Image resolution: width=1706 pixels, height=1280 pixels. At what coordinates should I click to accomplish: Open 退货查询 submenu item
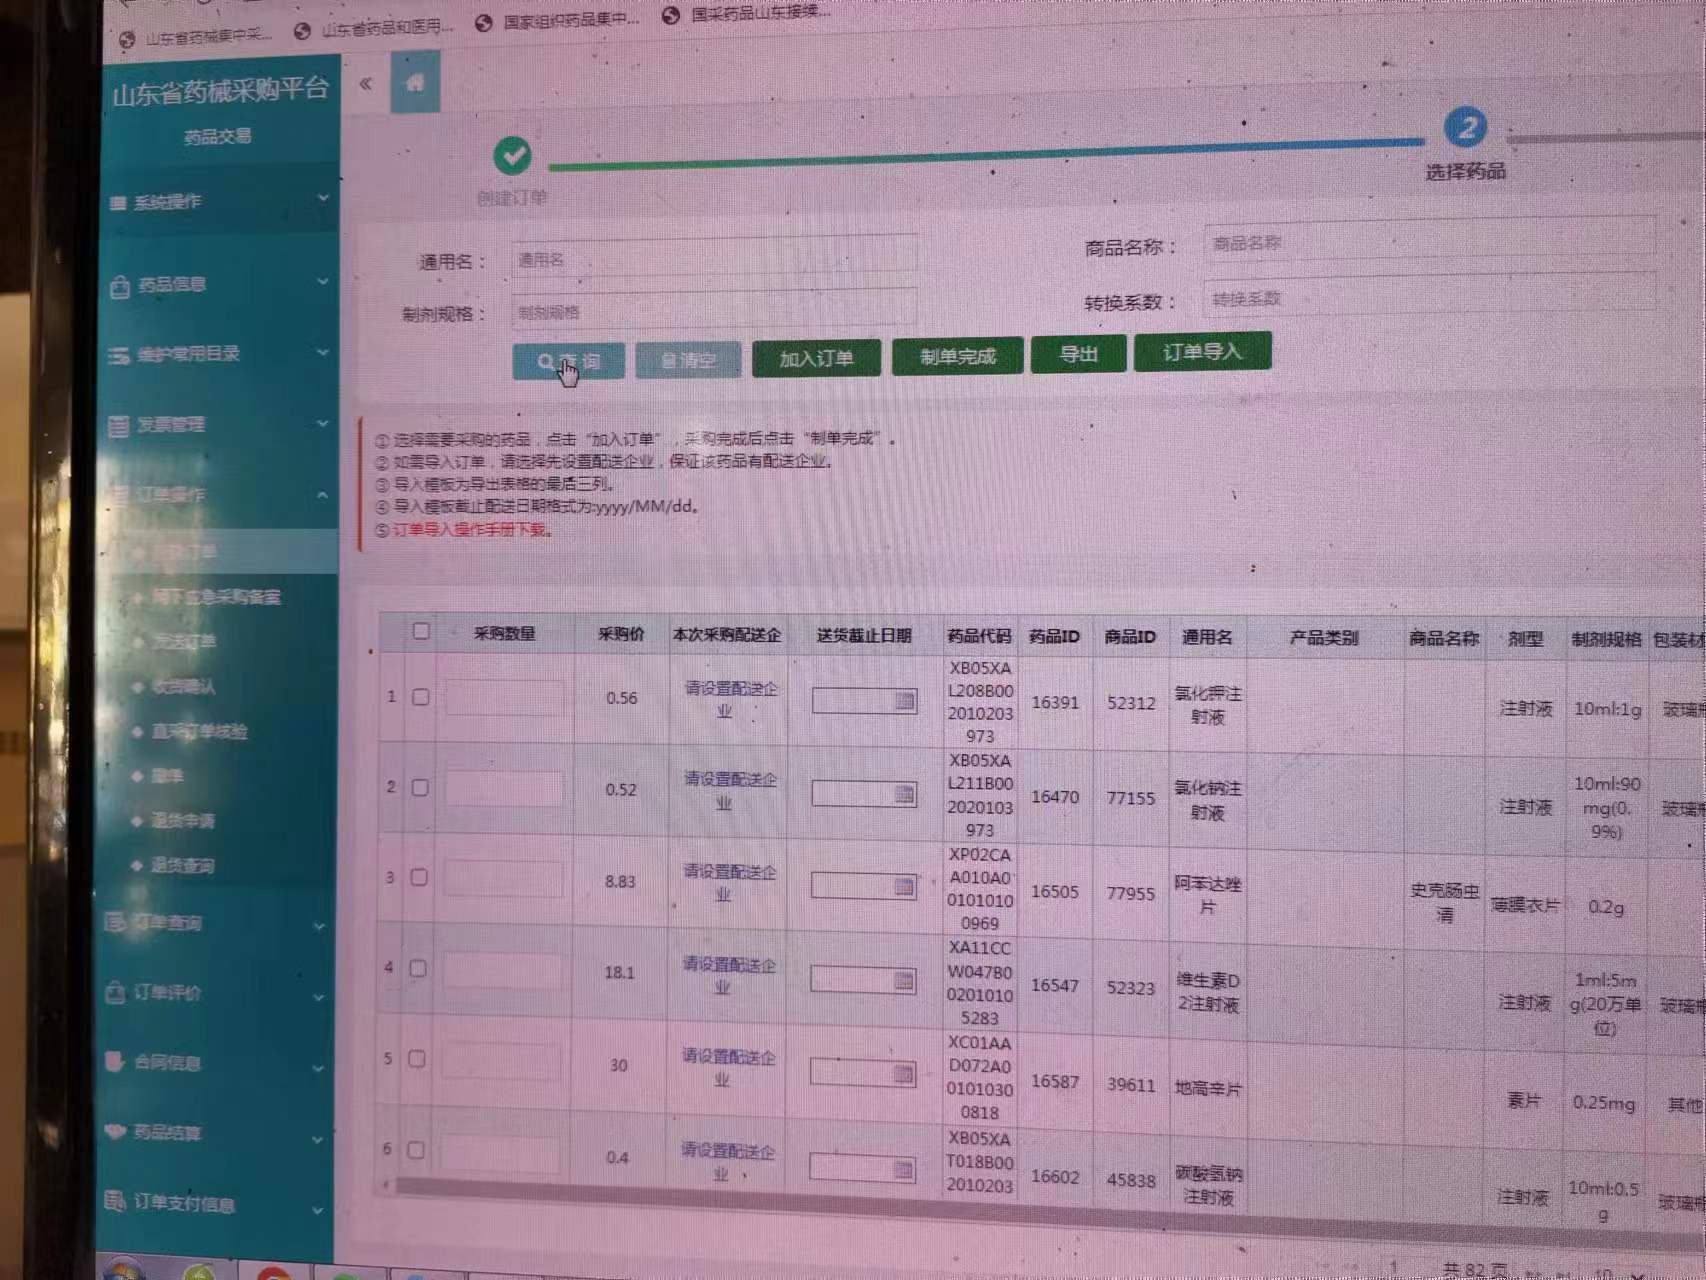(182, 865)
